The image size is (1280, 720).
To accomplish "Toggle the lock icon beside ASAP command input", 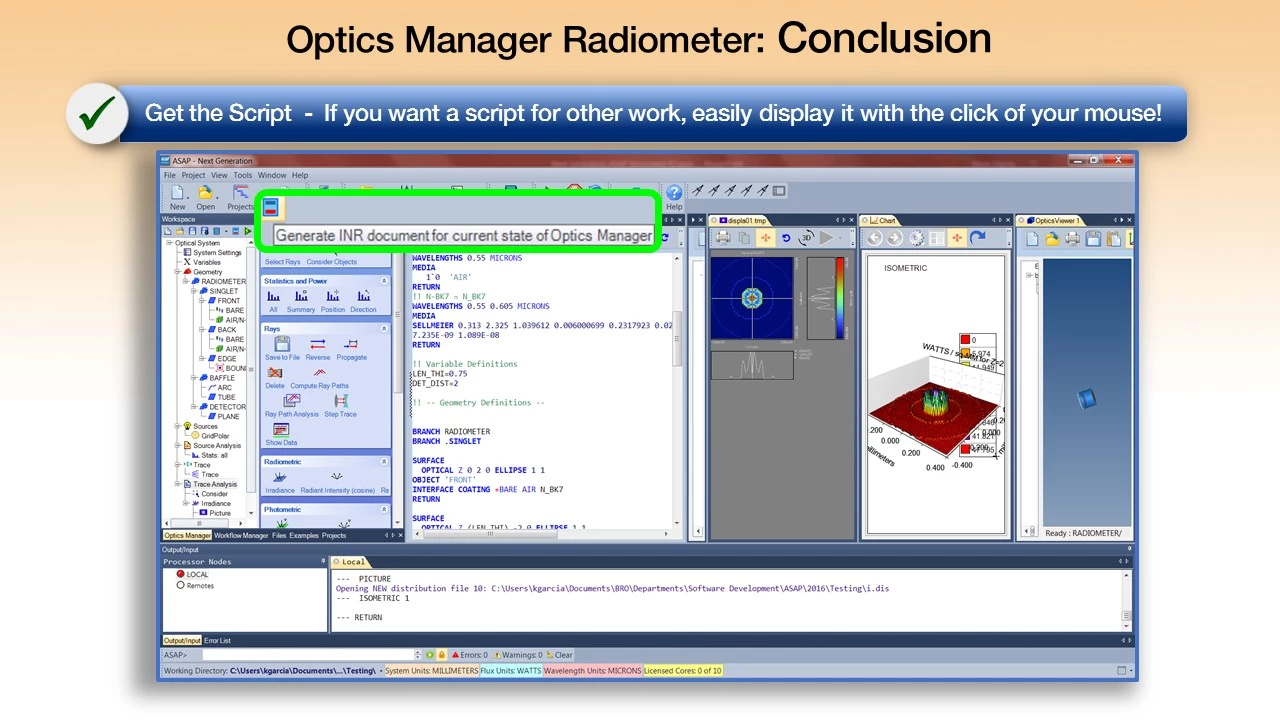I will (441, 655).
